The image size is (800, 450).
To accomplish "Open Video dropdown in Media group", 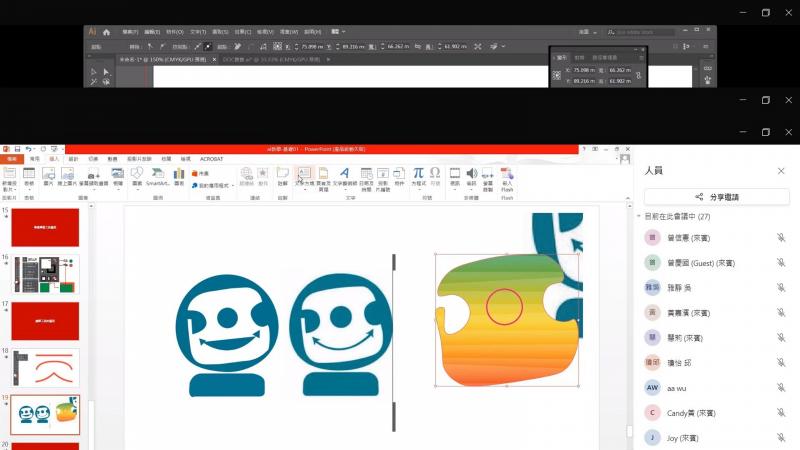I will [455, 187].
